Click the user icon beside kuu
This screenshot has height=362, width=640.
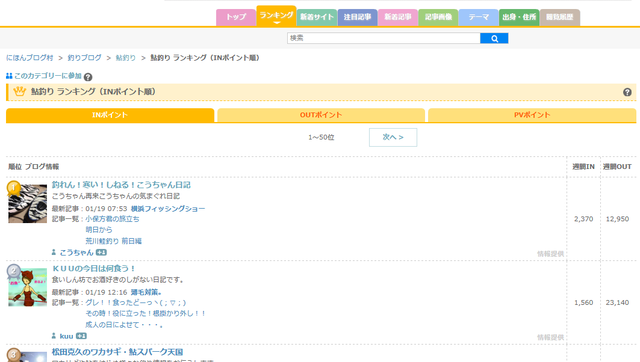(53, 336)
